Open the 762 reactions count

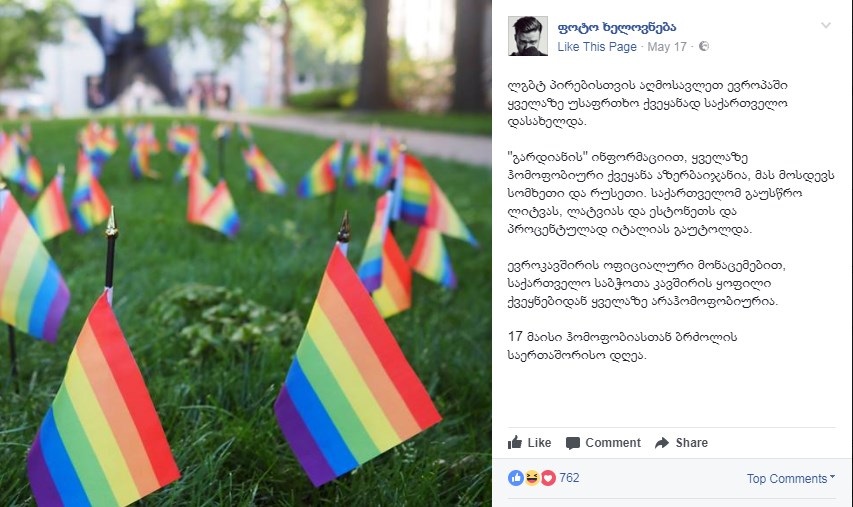(x=569, y=478)
